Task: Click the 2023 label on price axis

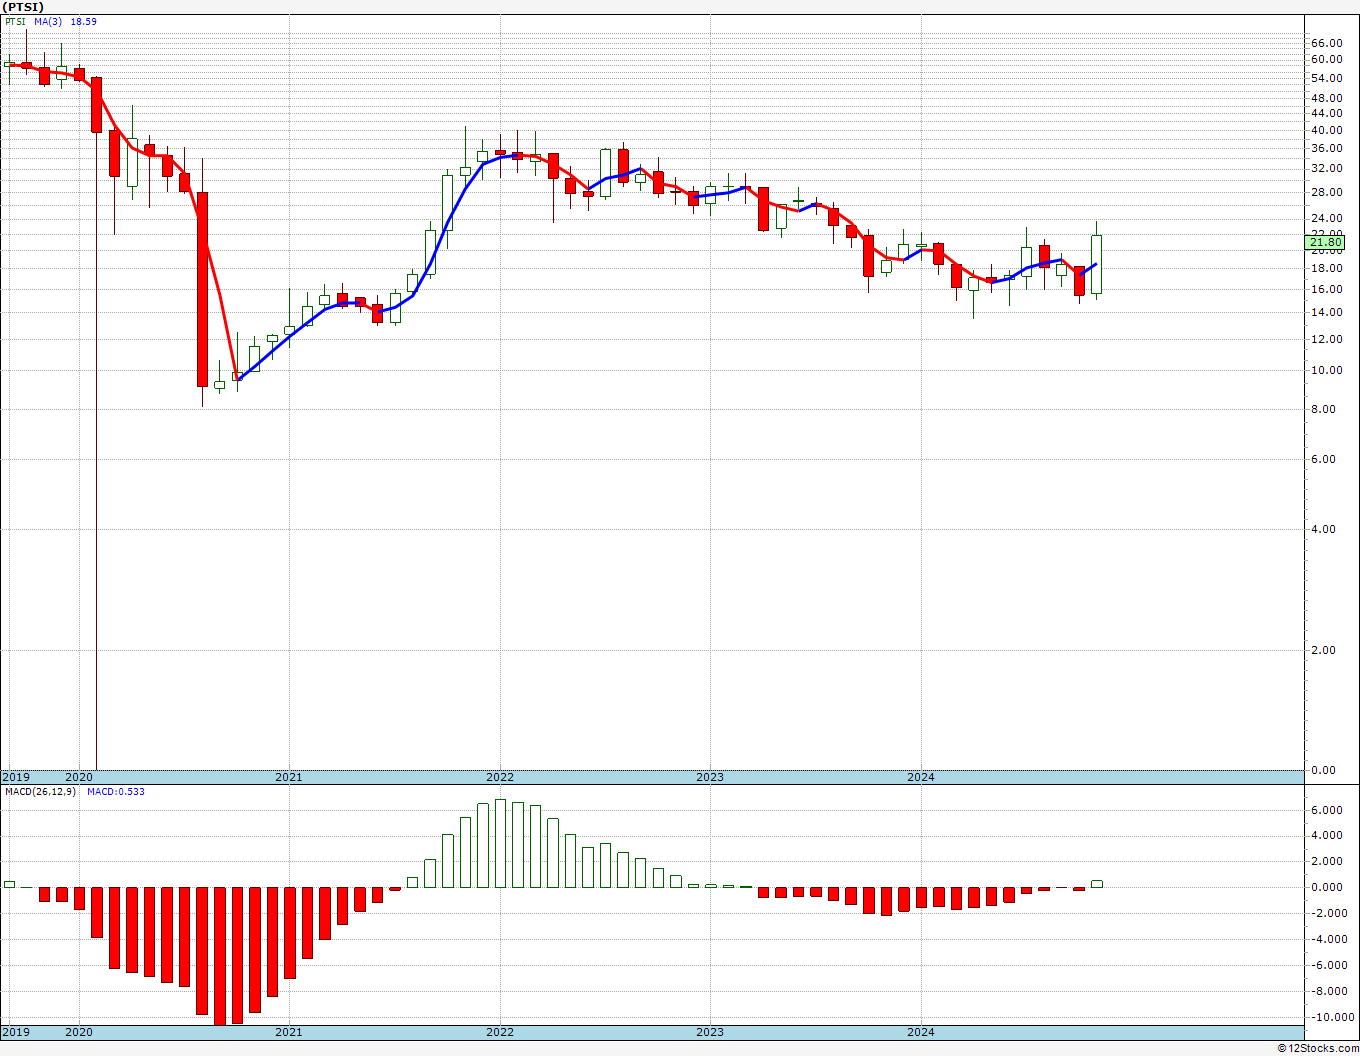Action: coord(709,777)
